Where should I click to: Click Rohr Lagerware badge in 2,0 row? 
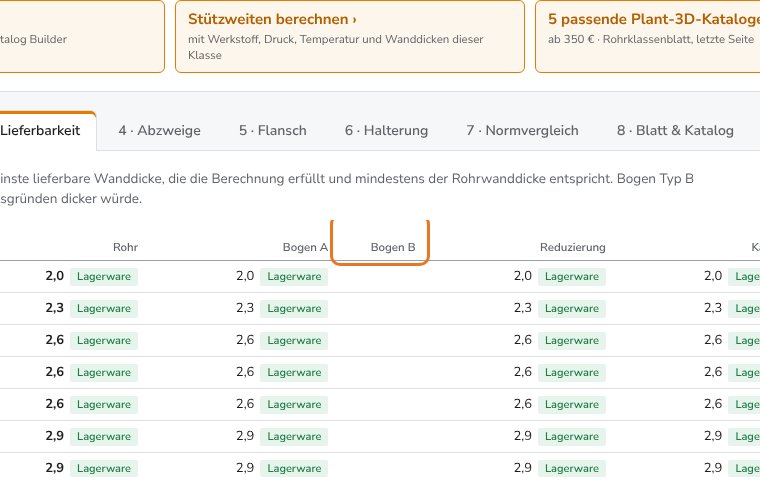[104, 276]
